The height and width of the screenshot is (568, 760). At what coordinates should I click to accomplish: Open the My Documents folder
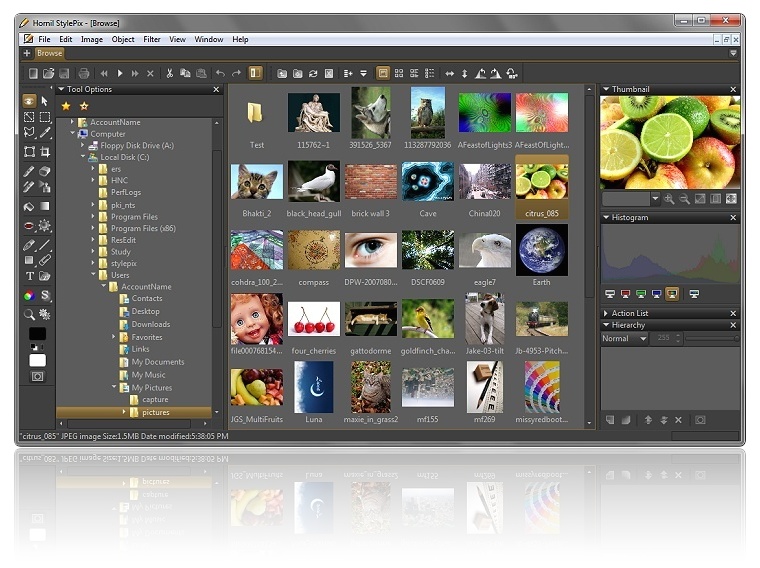pos(157,362)
